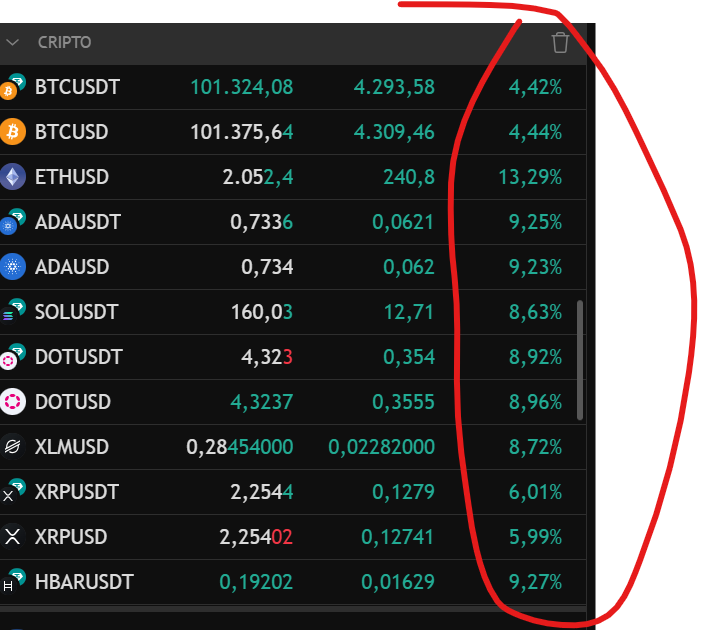Click ETHUSD 13,29% change value

530,177
